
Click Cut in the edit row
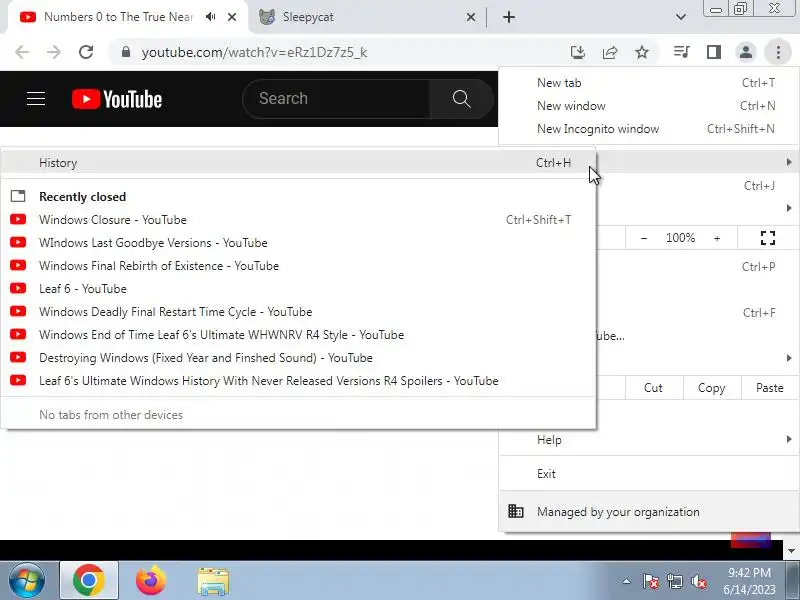(653, 388)
